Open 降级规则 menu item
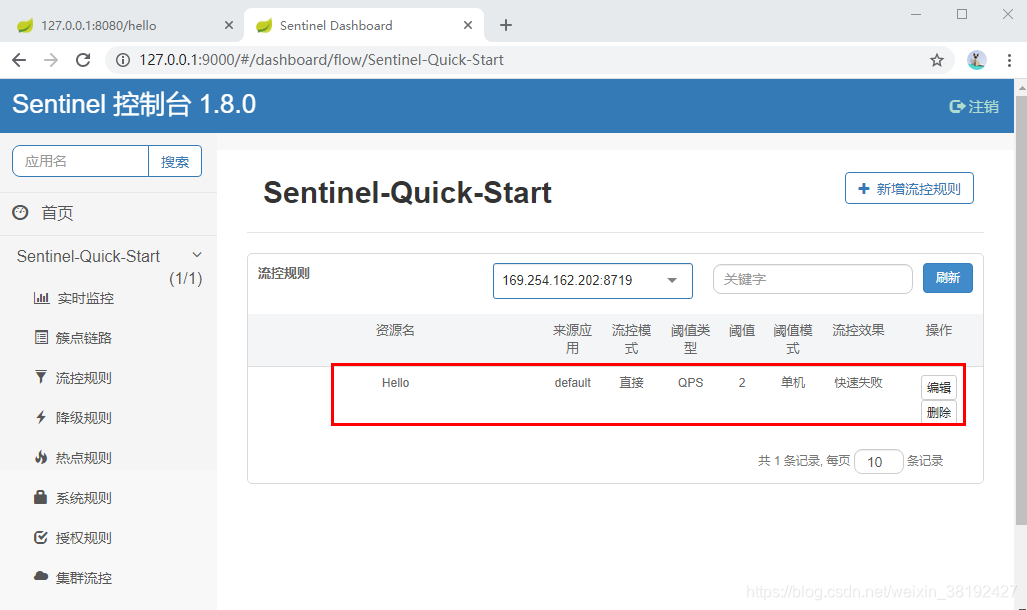Screen dimensions: 1027x610 84,418
